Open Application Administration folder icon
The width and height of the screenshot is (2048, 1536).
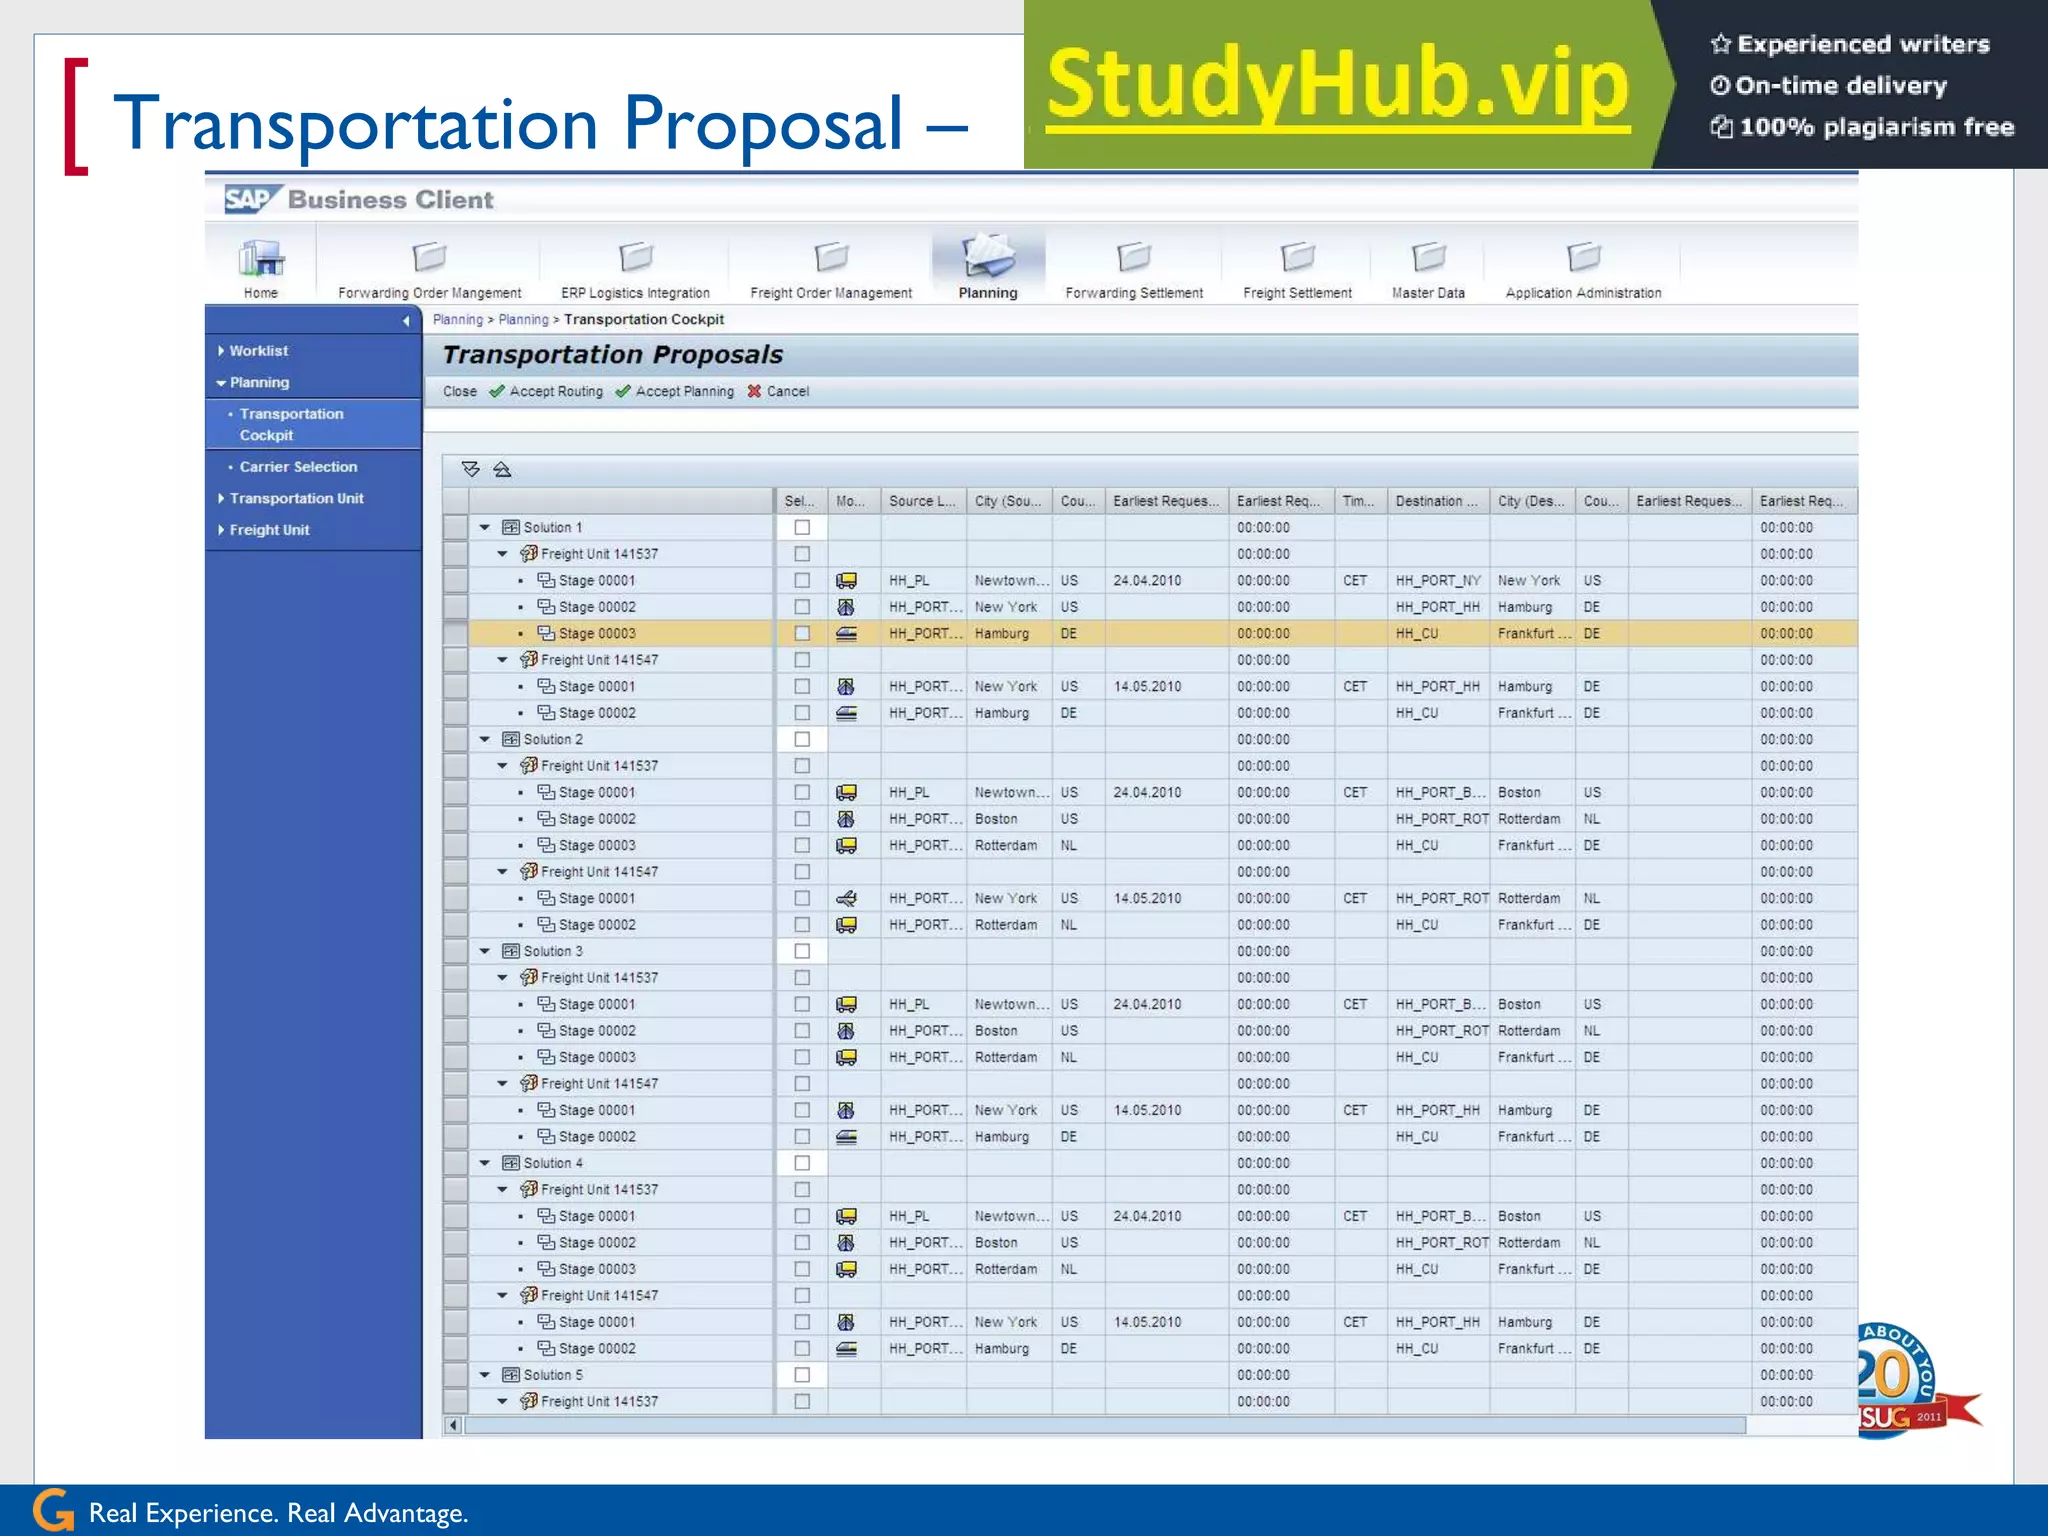pyautogui.click(x=1584, y=257)
